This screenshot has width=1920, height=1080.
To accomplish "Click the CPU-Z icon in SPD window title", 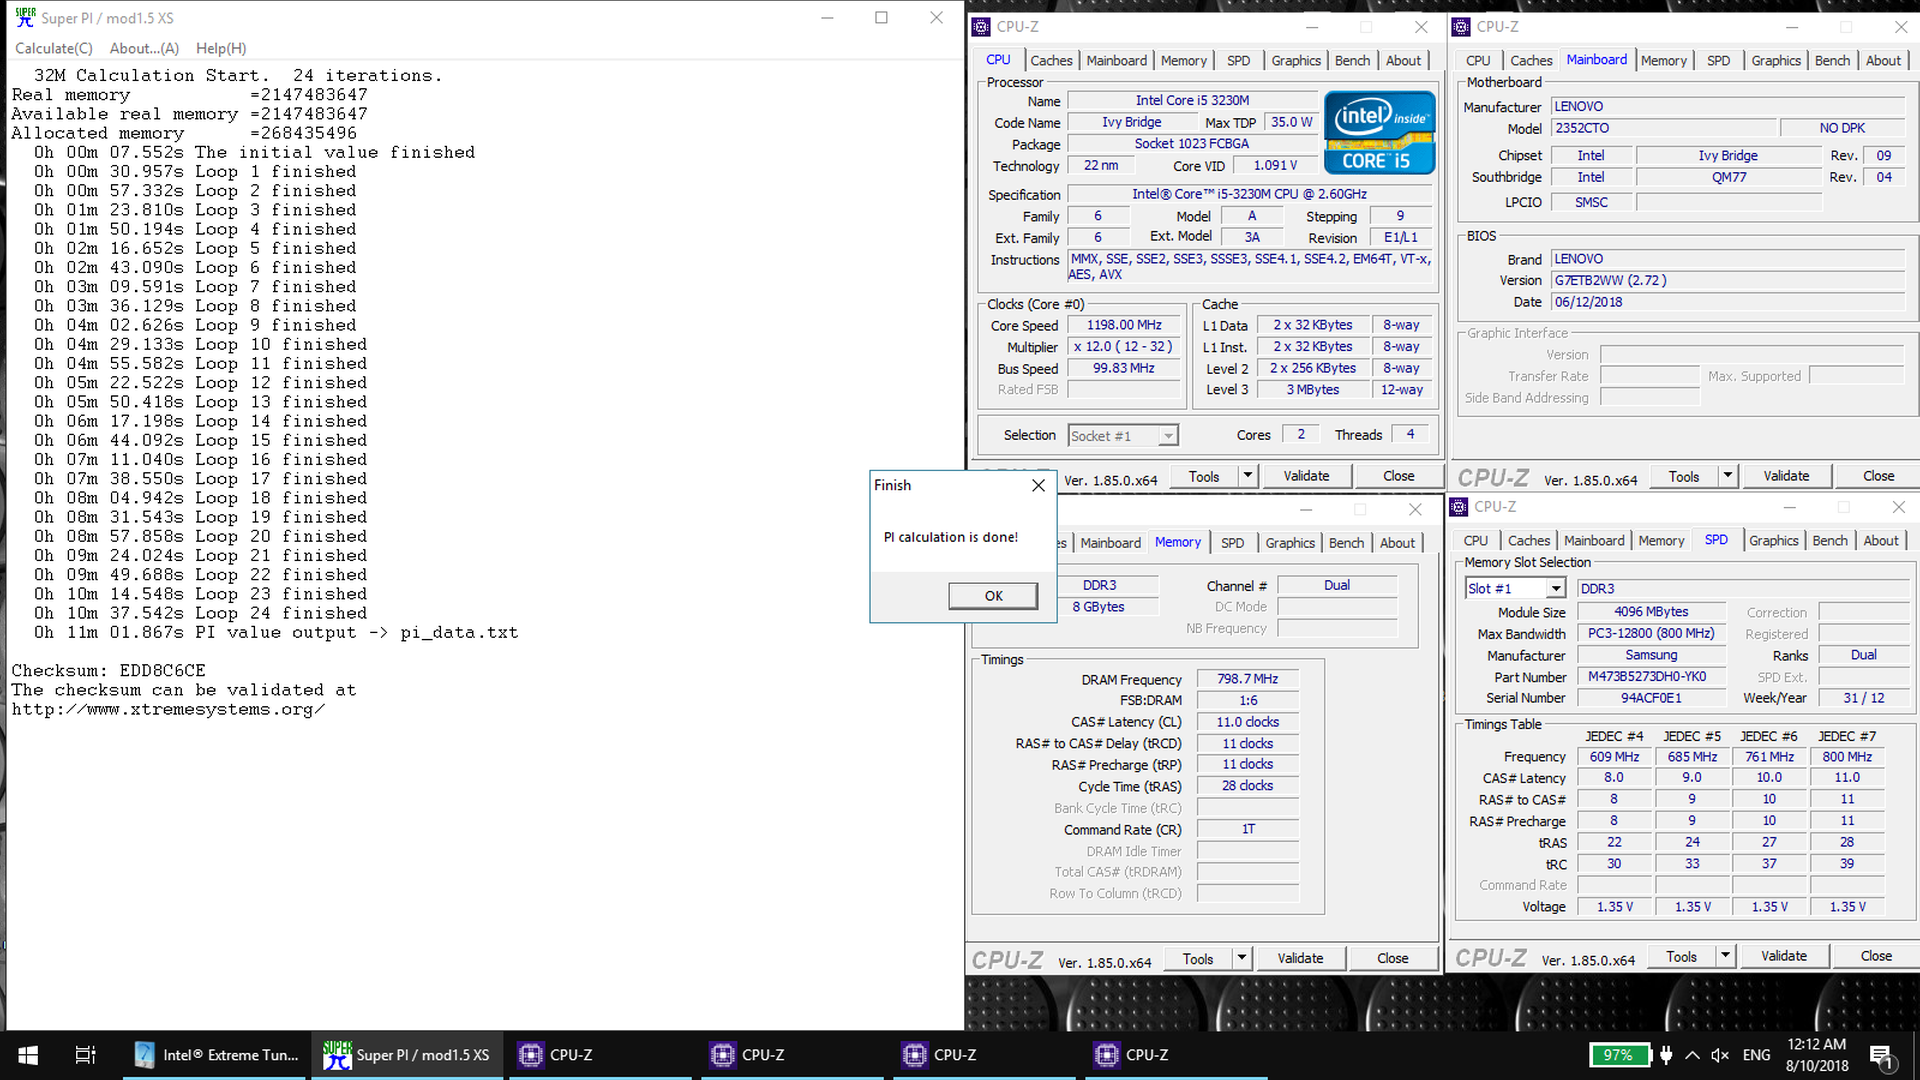I will pos(1459,507).
